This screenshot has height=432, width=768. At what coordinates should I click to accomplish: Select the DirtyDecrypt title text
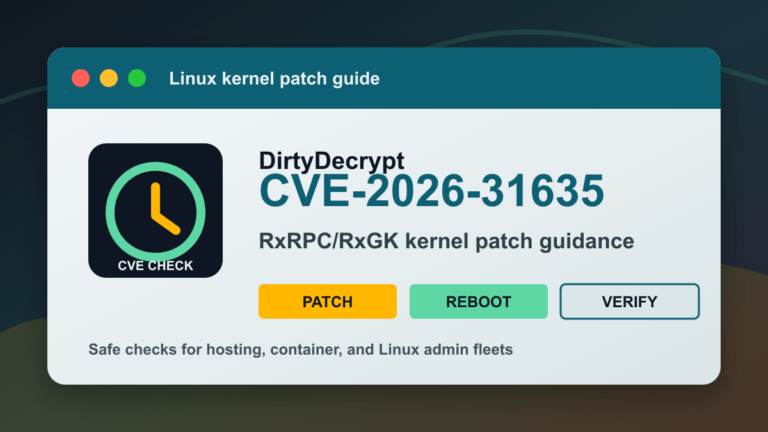332,161
